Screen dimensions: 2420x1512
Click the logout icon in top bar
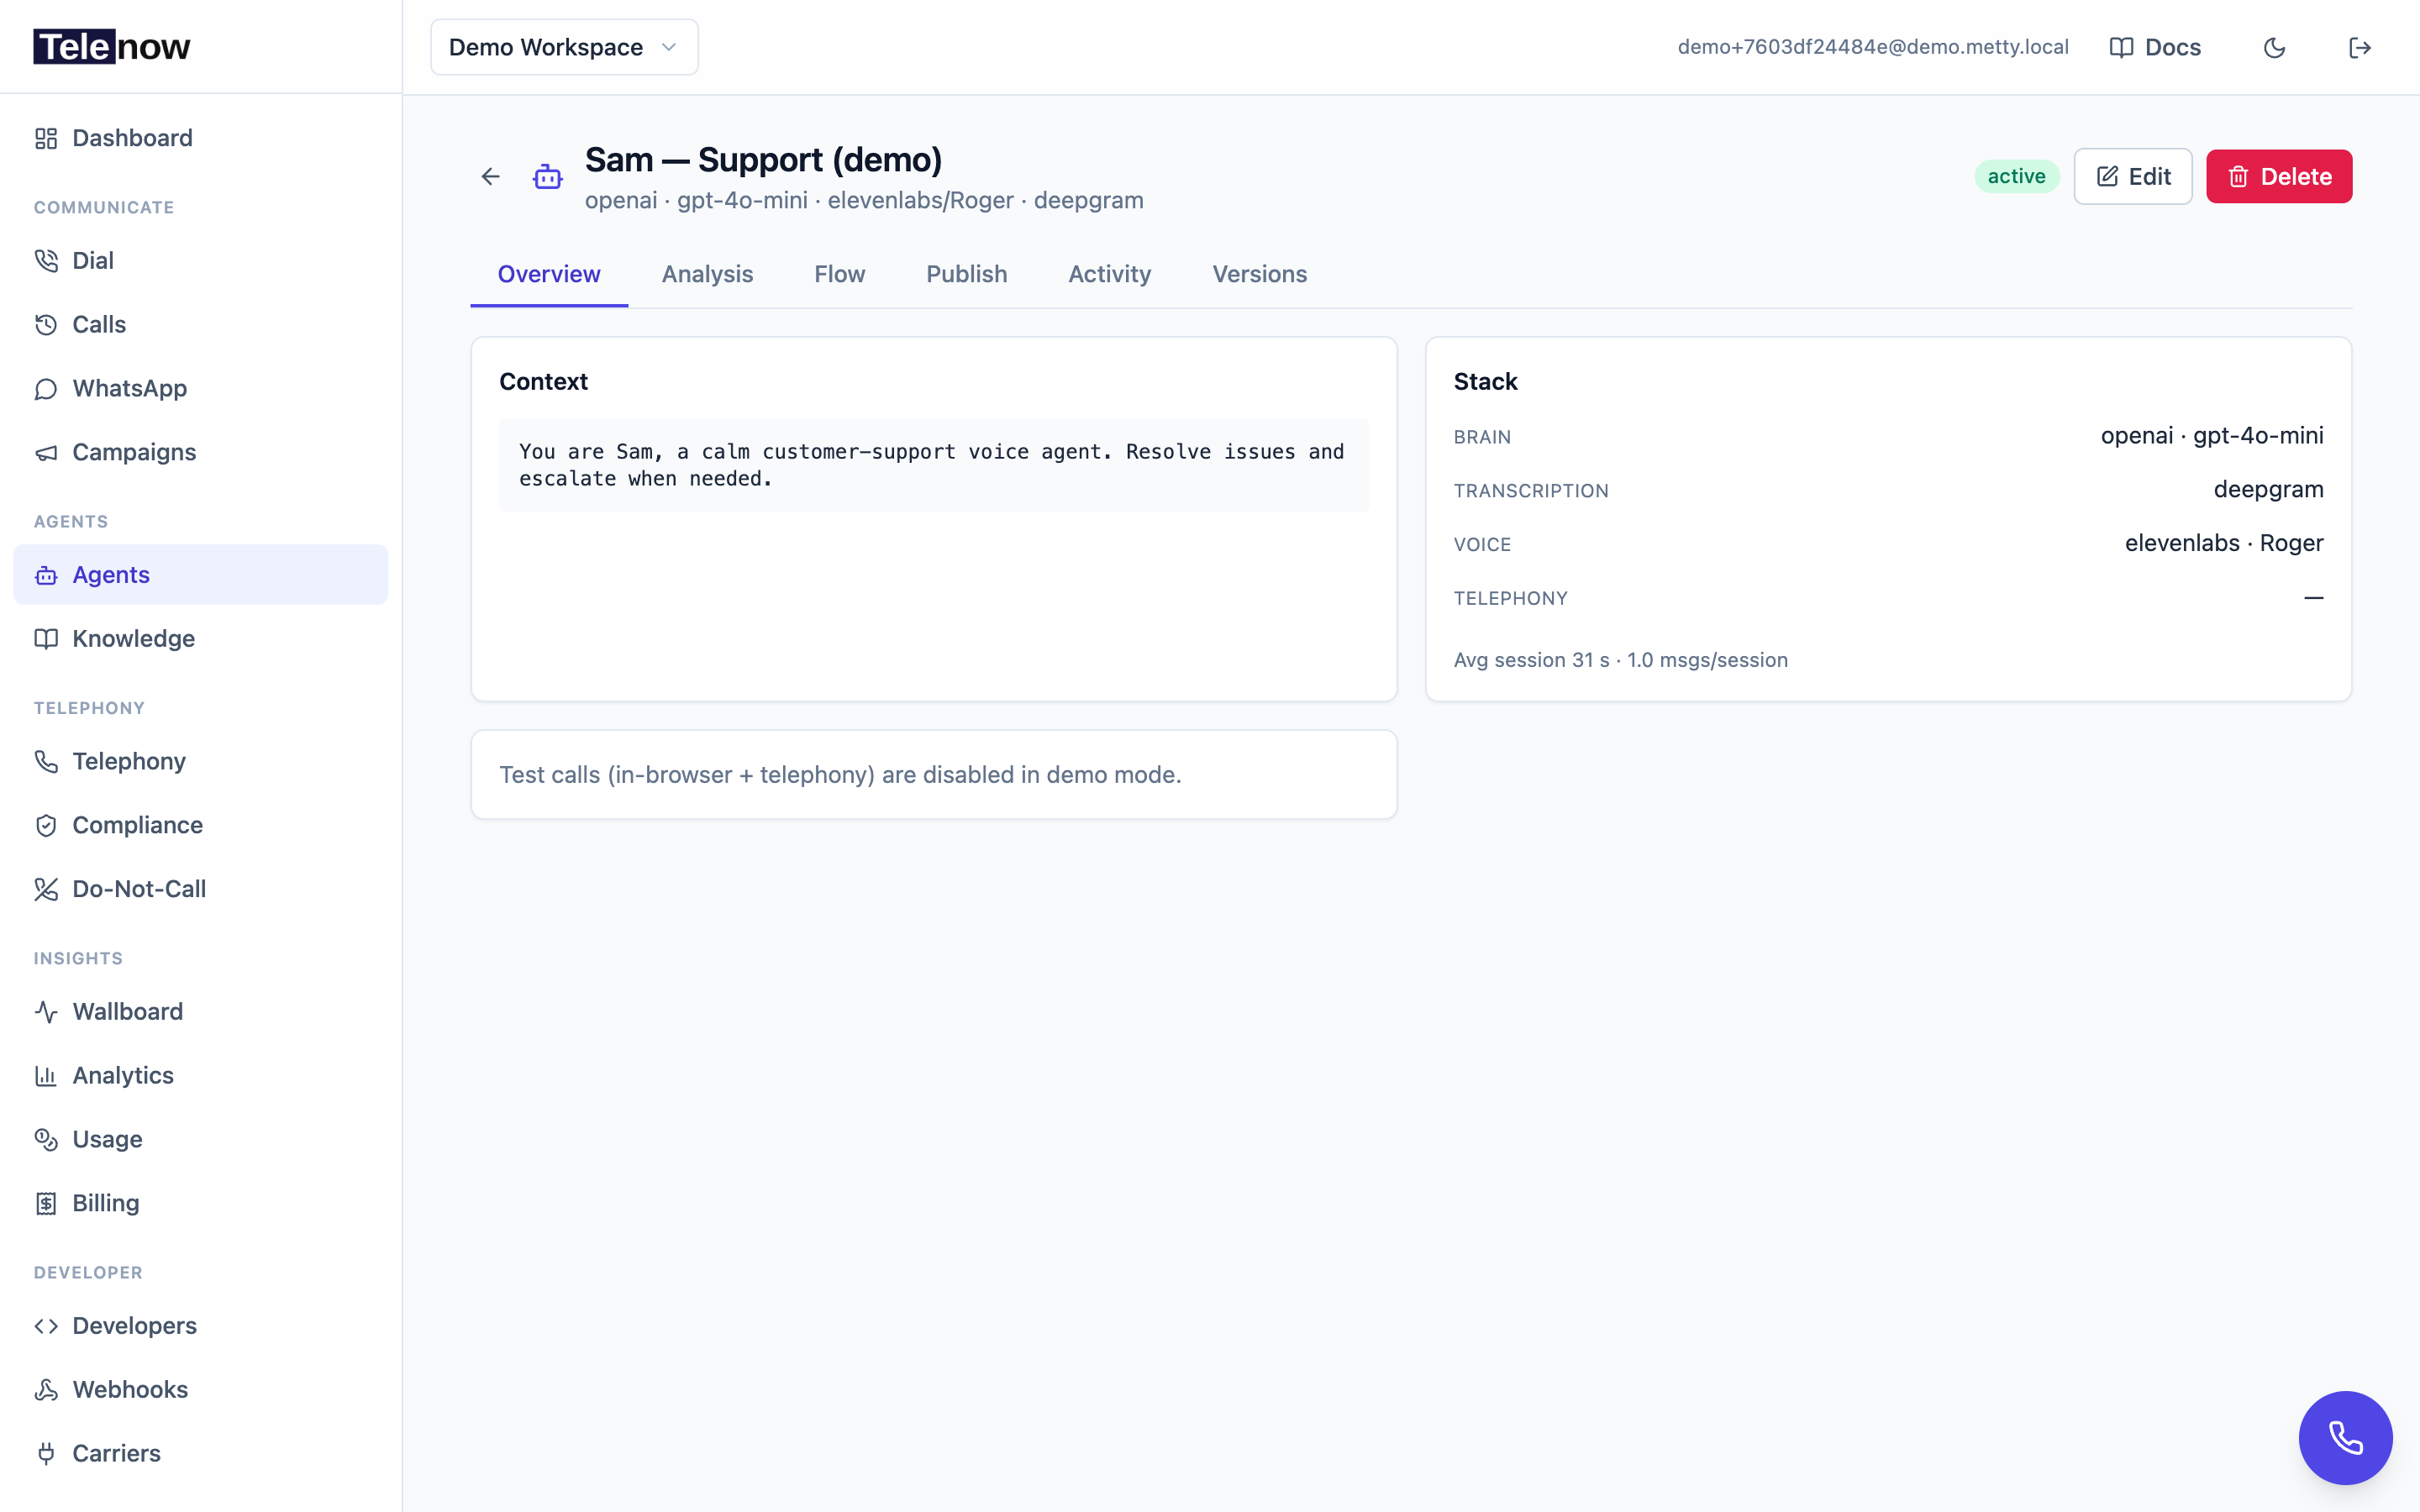click(x=2360, y=47)
